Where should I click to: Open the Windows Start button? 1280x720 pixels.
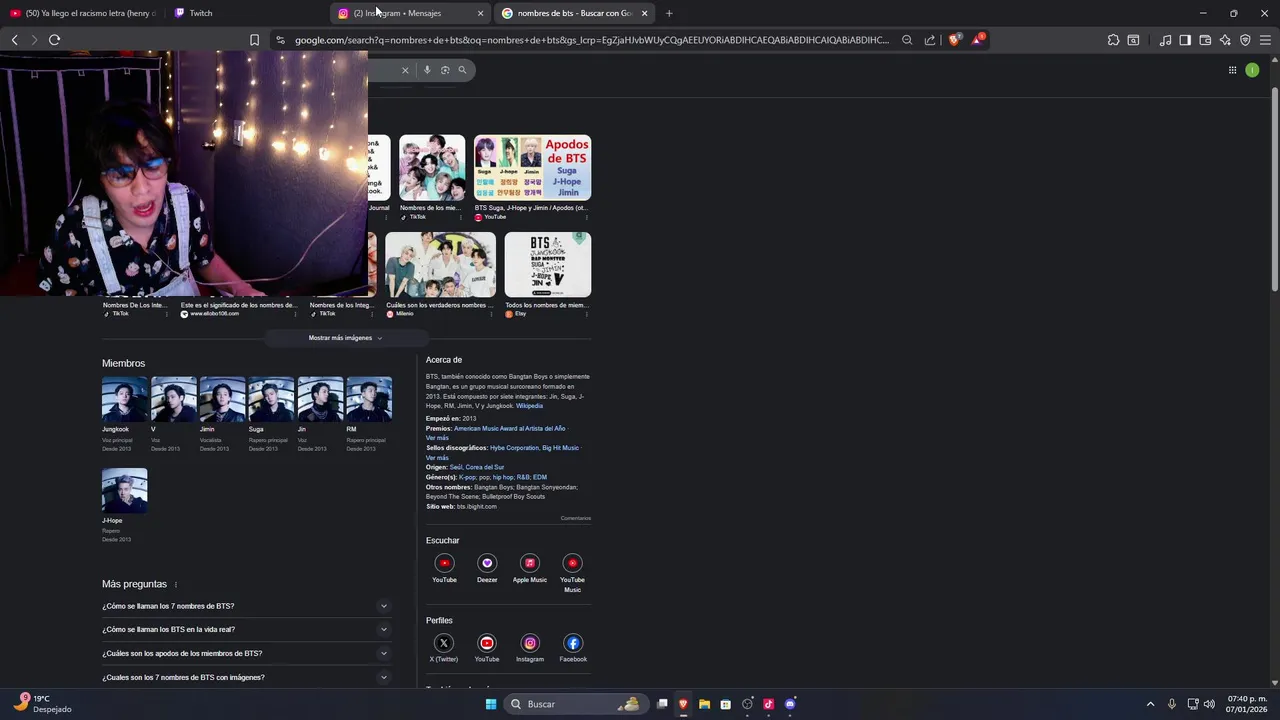pyautogui.click(x=491, y=704)
